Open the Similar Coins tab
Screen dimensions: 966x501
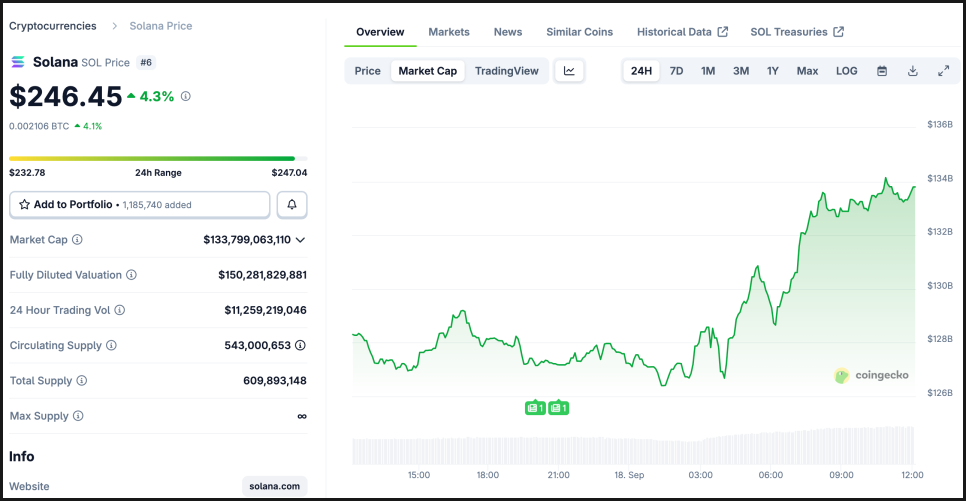click(579, 32)
